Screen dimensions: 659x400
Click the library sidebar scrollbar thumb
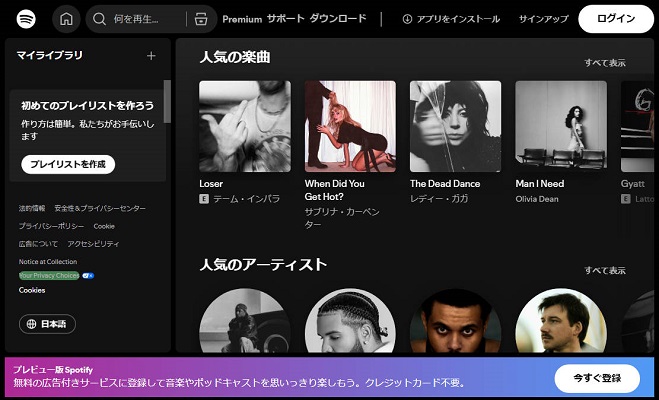167,101
